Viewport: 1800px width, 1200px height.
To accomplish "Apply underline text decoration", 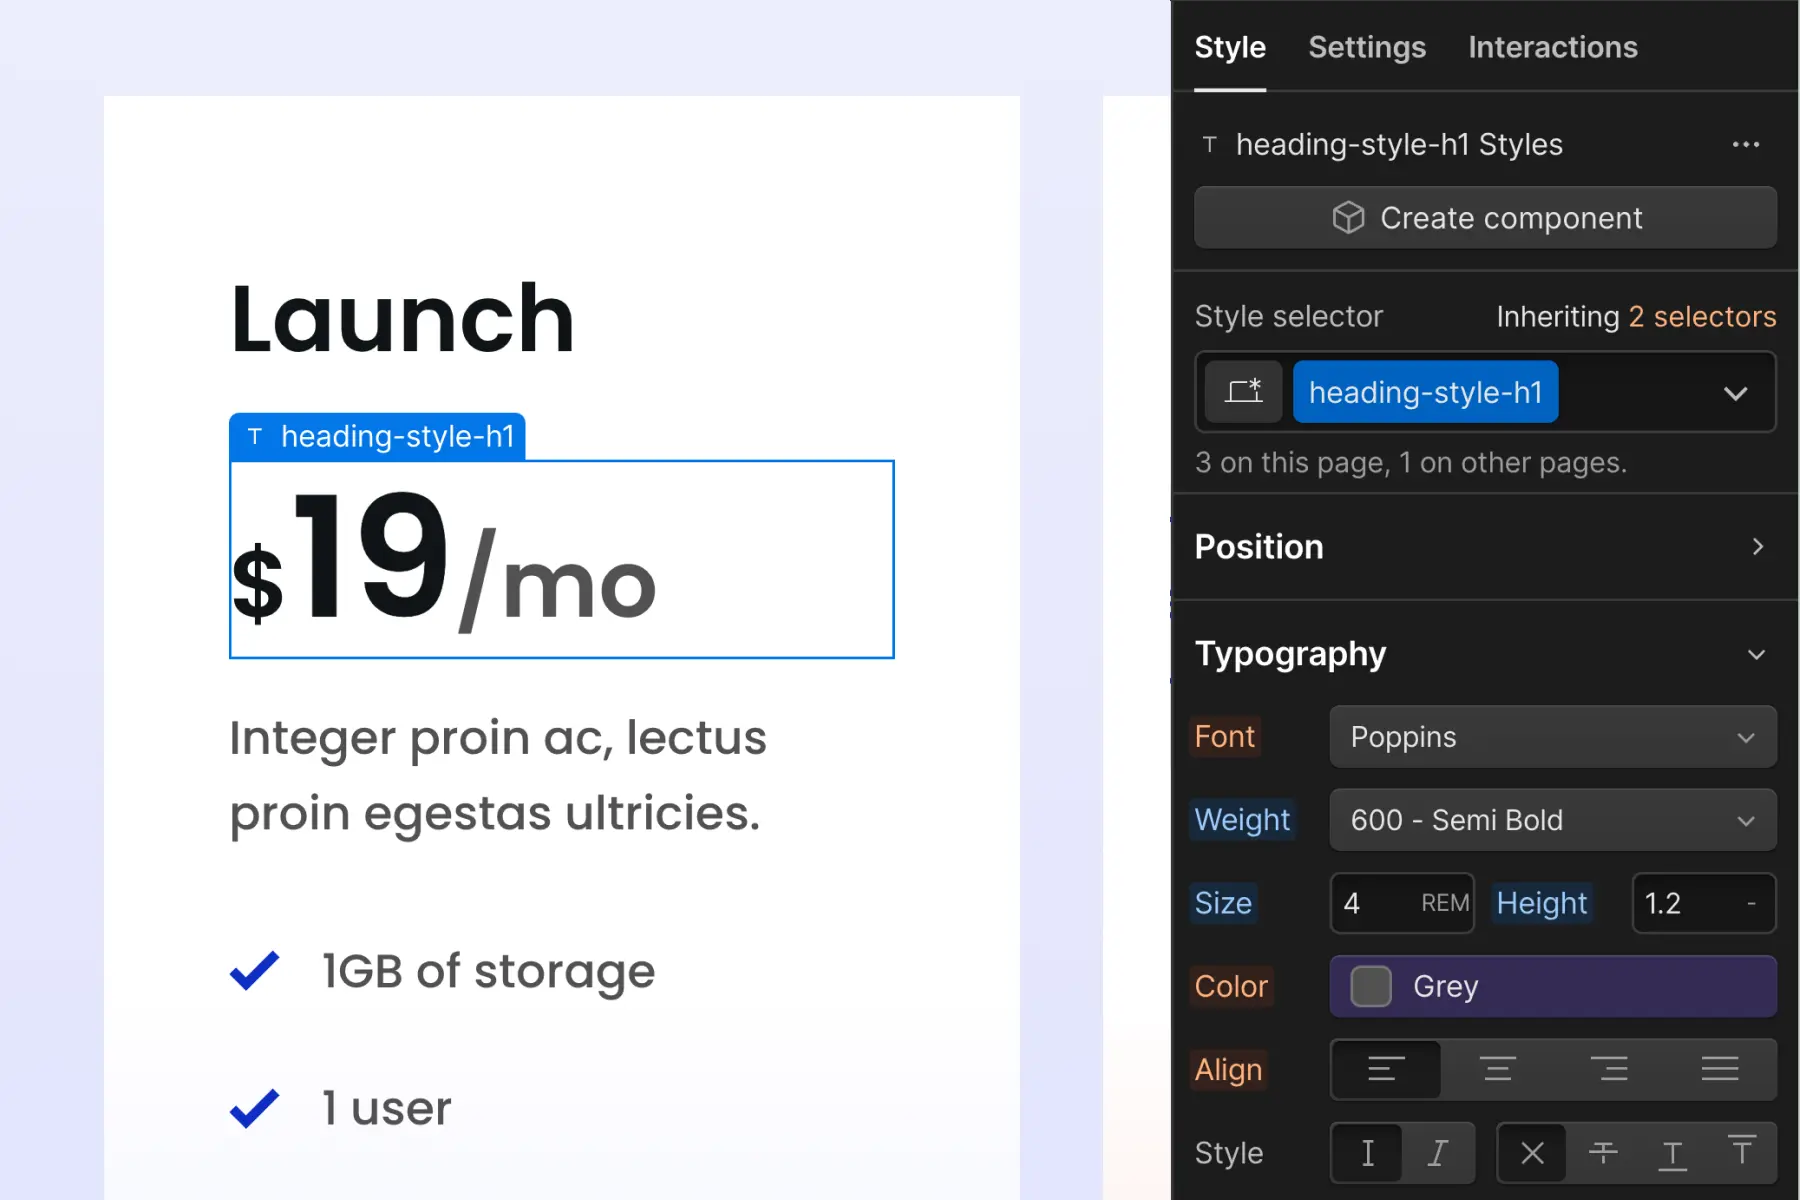I will point(1672,1153).
